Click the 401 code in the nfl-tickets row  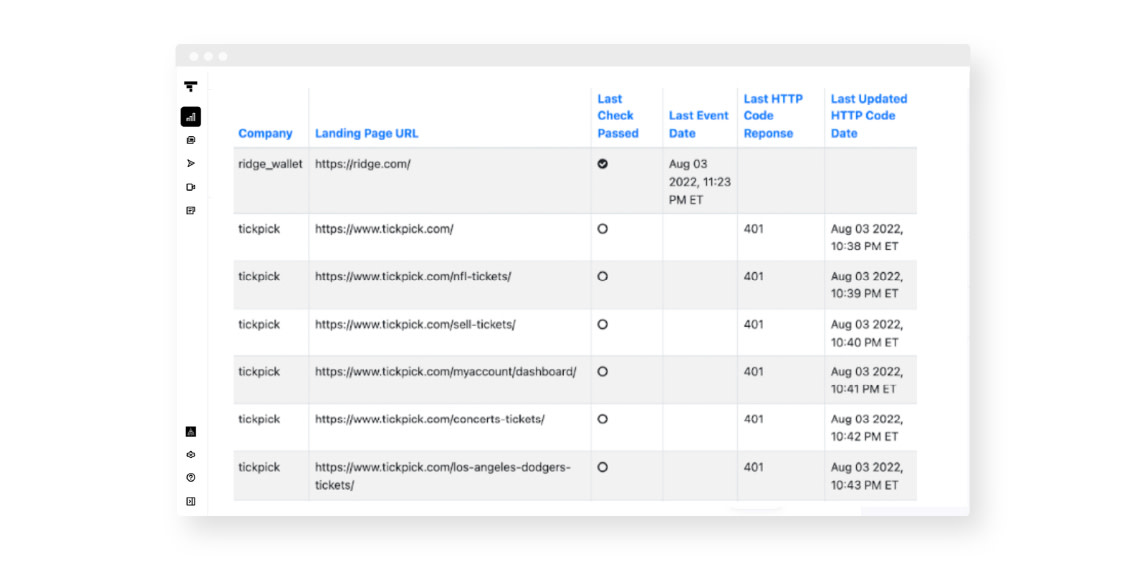coord(753,277)
